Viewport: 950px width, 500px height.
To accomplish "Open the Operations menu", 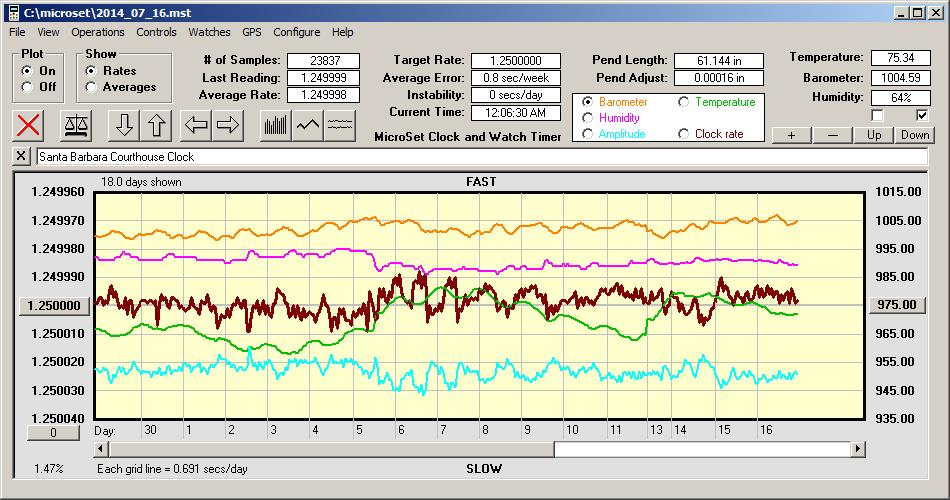I will point(98,32).
